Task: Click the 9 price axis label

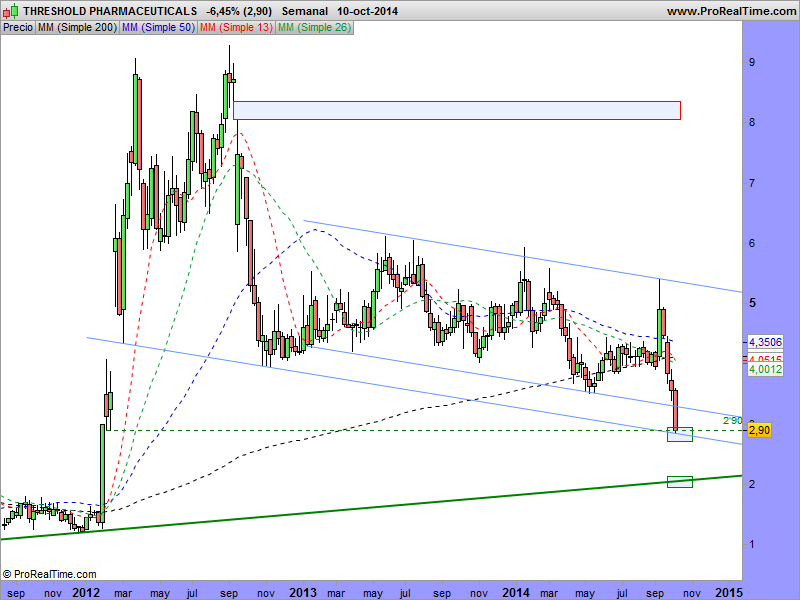Action: tap(752, 62)
